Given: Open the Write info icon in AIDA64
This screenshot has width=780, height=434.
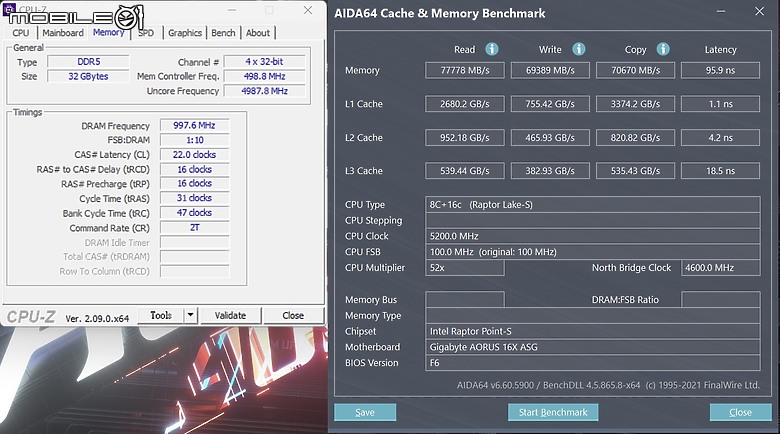Looking at the screenshot, I should coord(578,49).
